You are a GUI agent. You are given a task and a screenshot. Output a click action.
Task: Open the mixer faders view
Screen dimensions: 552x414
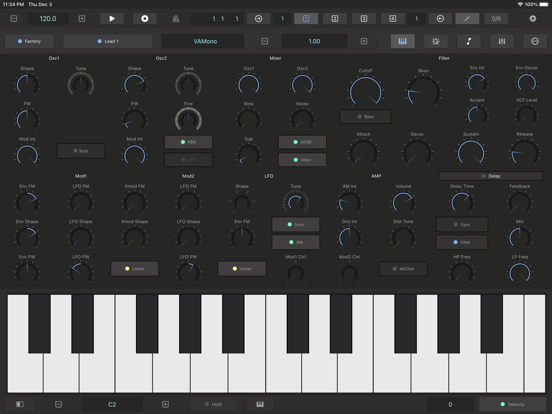502,41
